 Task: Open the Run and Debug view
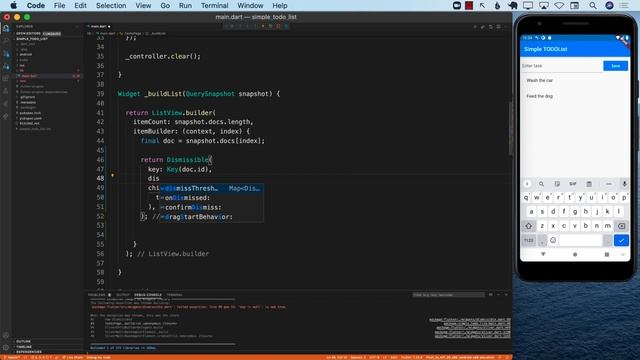(6, 66)
